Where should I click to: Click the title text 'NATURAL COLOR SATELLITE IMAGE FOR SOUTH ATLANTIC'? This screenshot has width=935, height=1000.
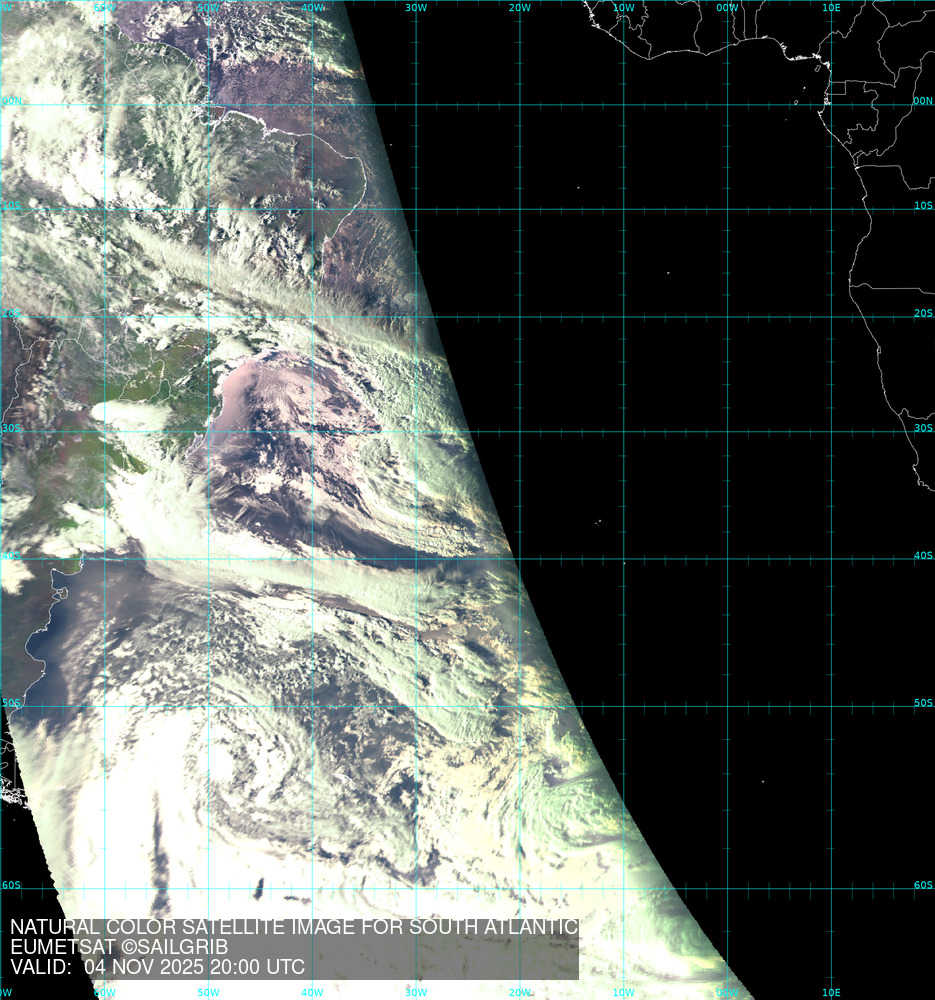(x=294, y=927)
